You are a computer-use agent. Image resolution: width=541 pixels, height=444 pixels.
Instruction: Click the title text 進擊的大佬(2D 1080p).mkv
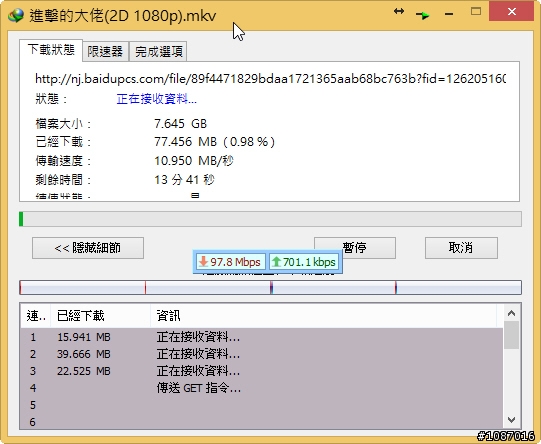[x=122, y=16]
